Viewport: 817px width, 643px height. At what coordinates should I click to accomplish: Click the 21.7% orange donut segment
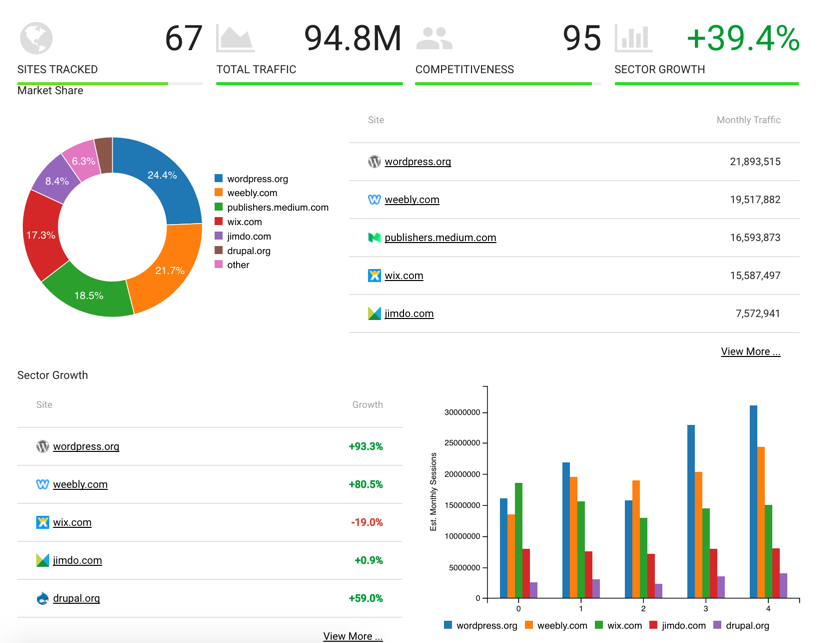point(169,270)
